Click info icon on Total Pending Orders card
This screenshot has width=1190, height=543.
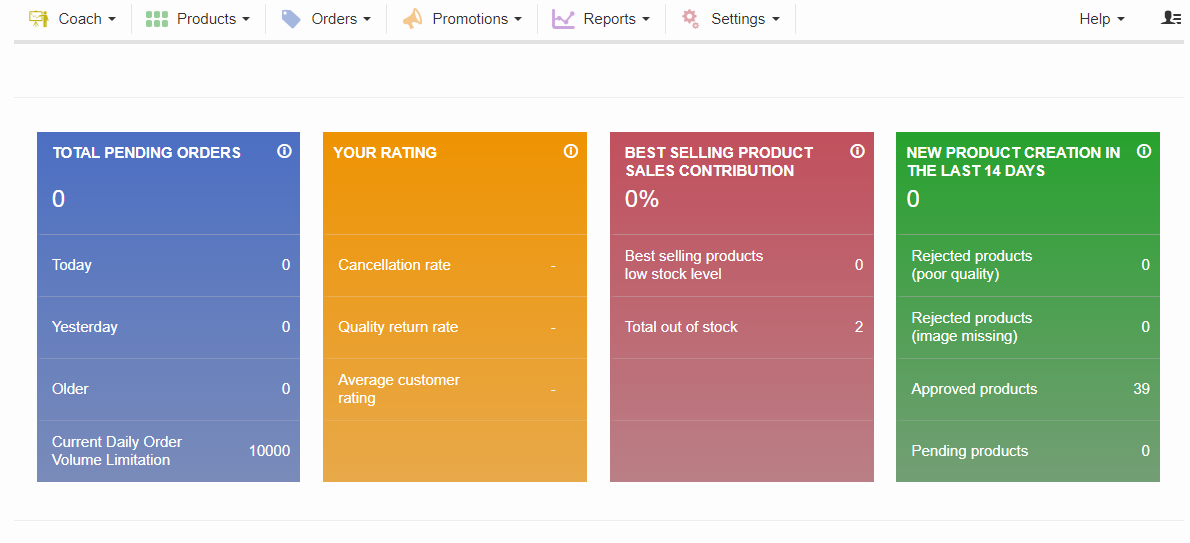284,151
